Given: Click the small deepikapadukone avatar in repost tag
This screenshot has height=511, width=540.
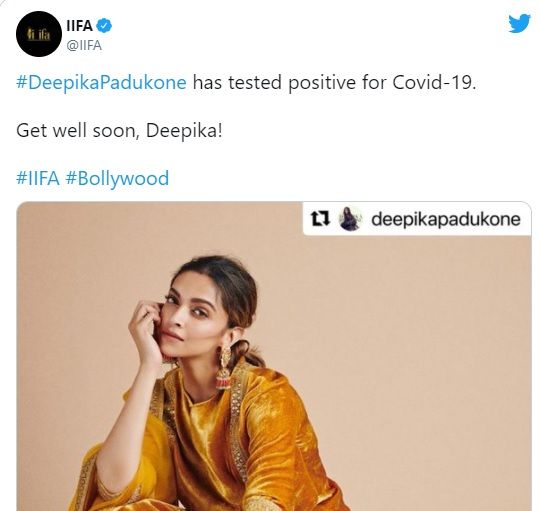Looking at the screenshot, I should [350, 219].
